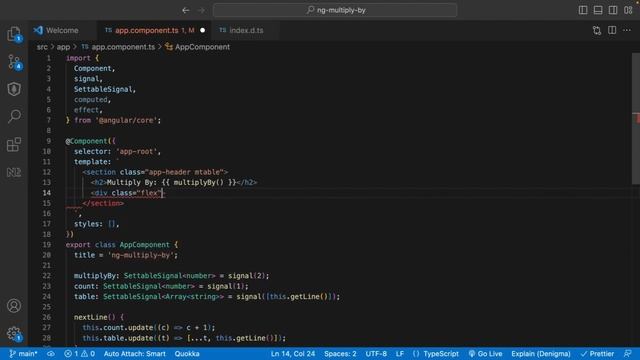Image resolution: width=640 pixels, height=360 pixels.
Task: Click Ln 14, Col 24 status item
Action: pyautogui.click(x=293, y=354)
